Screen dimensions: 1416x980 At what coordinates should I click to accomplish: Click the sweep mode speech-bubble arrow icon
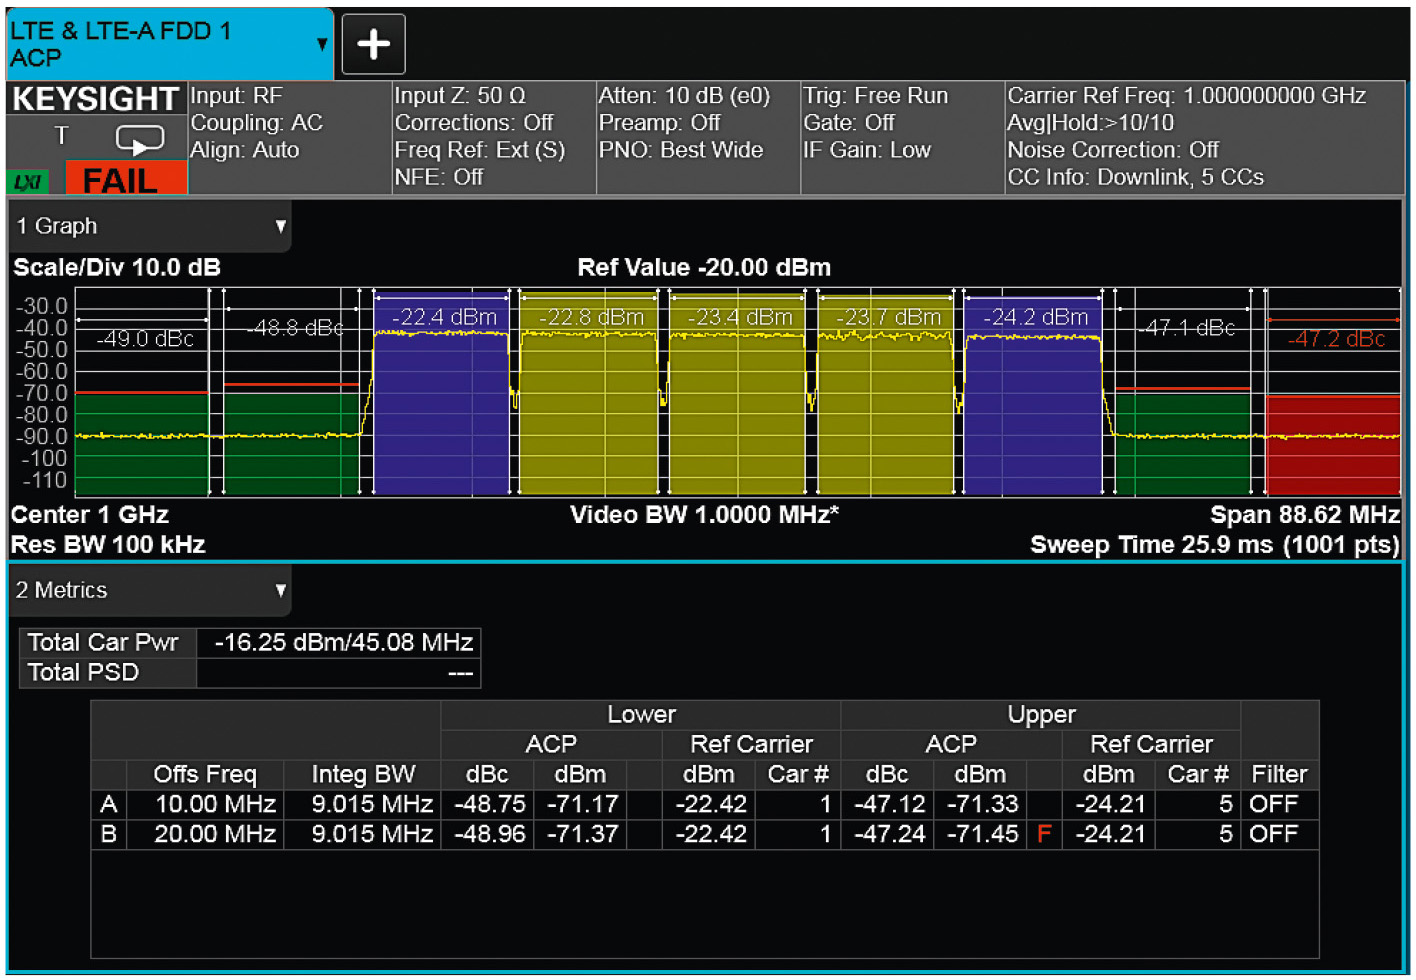(x=139, y=140)
